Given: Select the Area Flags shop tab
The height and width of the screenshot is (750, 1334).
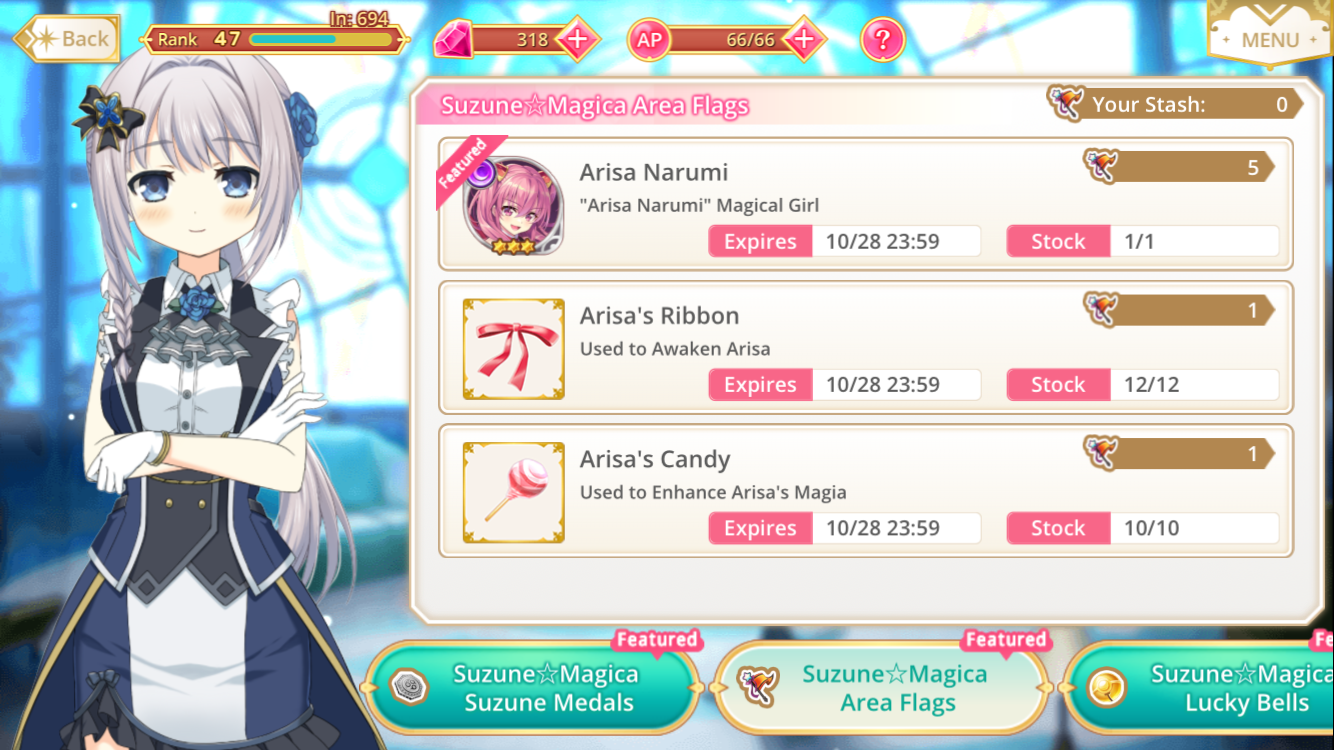Looking at the screenshot, I should point(882,688).
